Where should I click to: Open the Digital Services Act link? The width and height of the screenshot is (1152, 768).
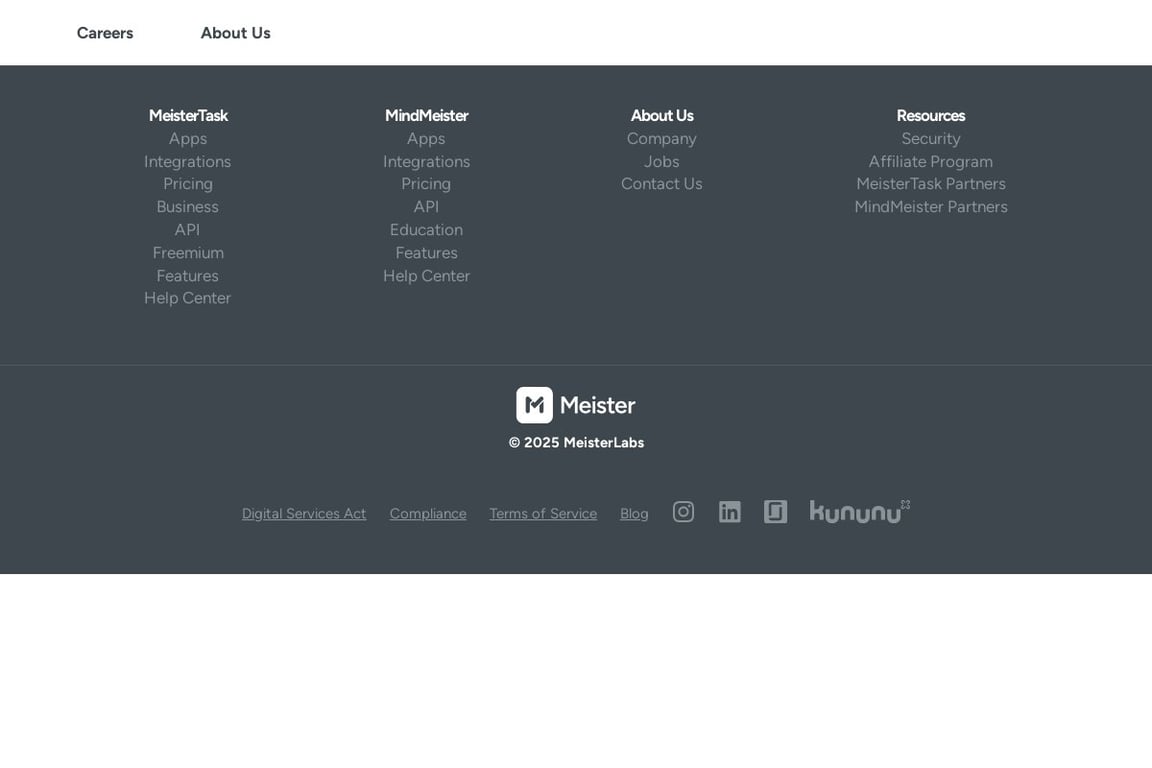(x=304, y=514)
